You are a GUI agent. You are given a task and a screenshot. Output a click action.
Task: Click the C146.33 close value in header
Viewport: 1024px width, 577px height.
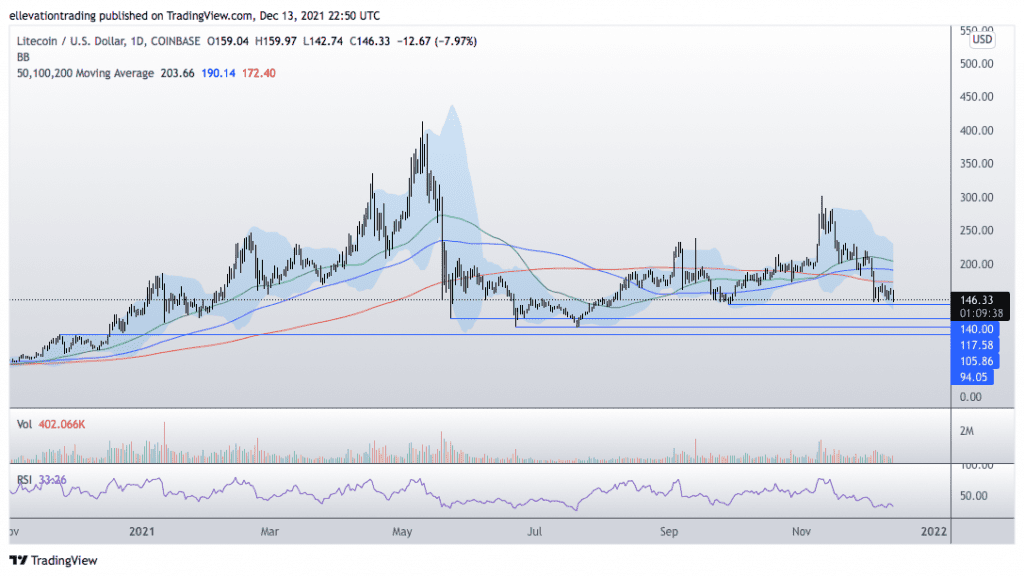pyautogui.click(x=370, y=41)
